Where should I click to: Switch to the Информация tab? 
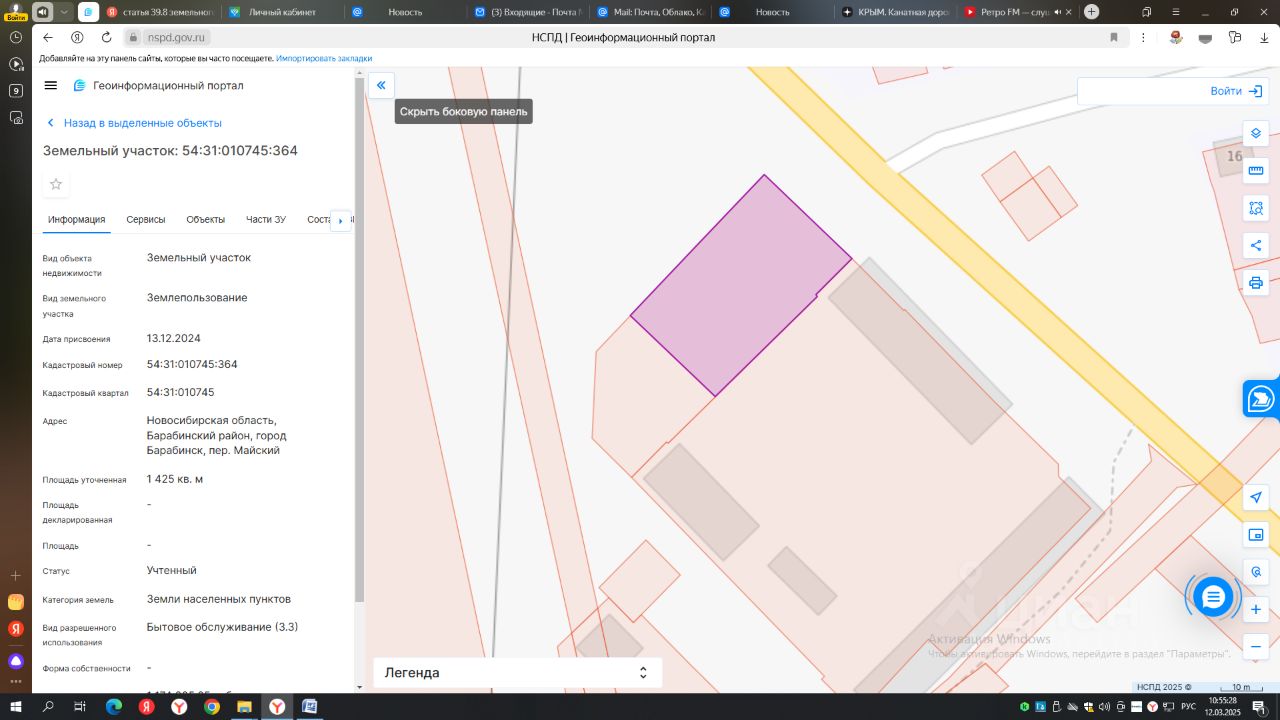pos(77,219)
